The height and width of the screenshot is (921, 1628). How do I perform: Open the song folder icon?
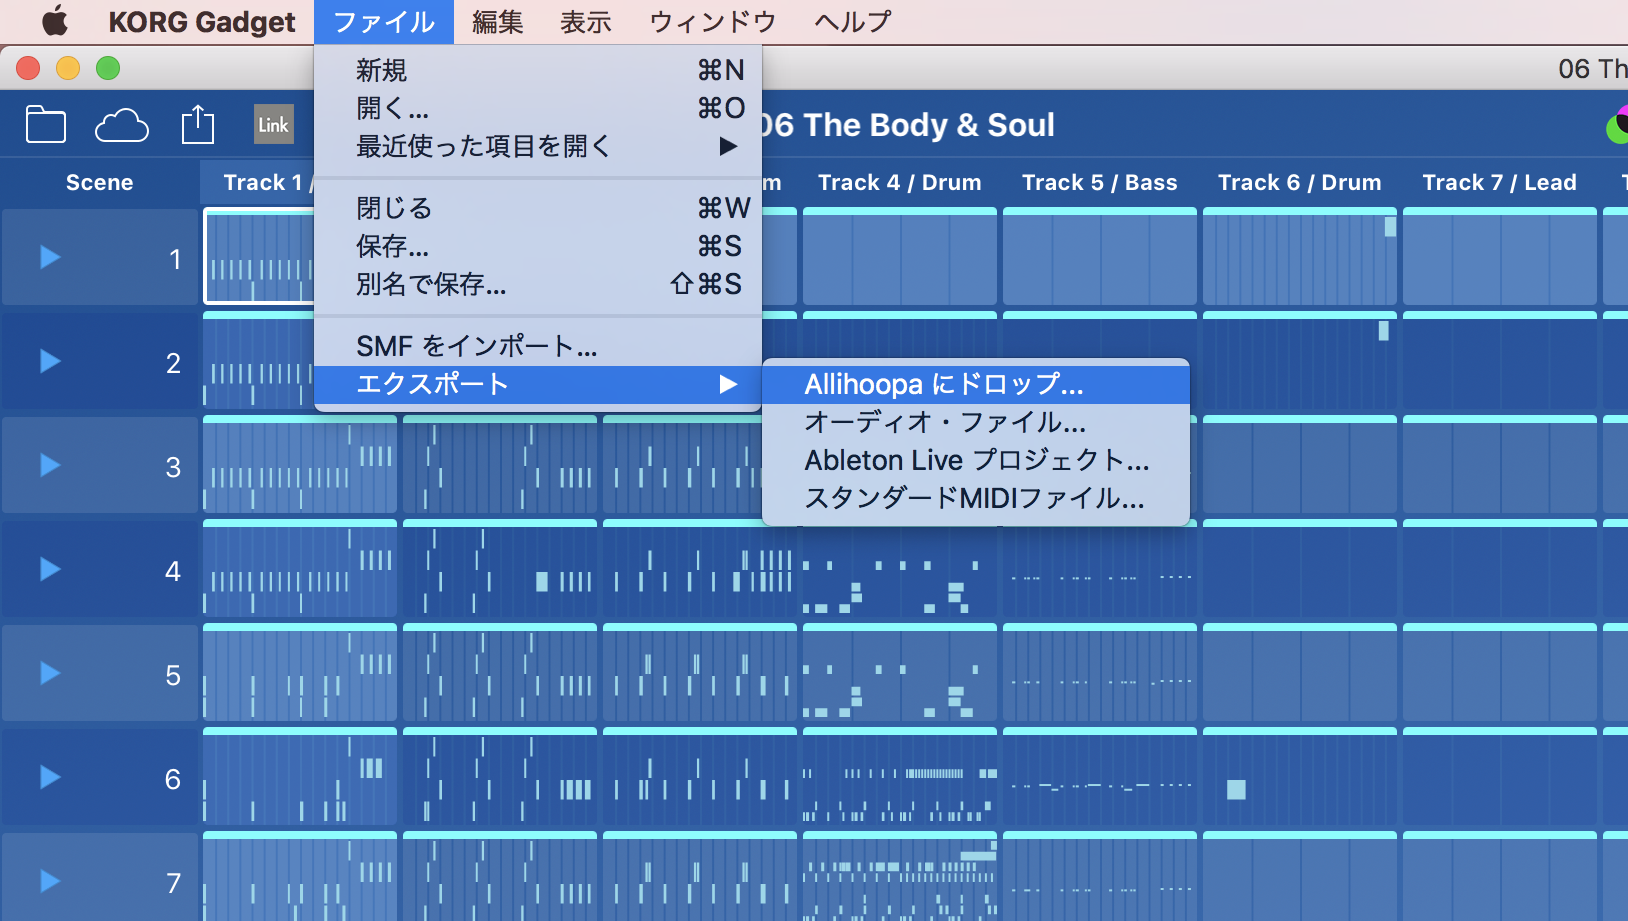coord(46,125)
